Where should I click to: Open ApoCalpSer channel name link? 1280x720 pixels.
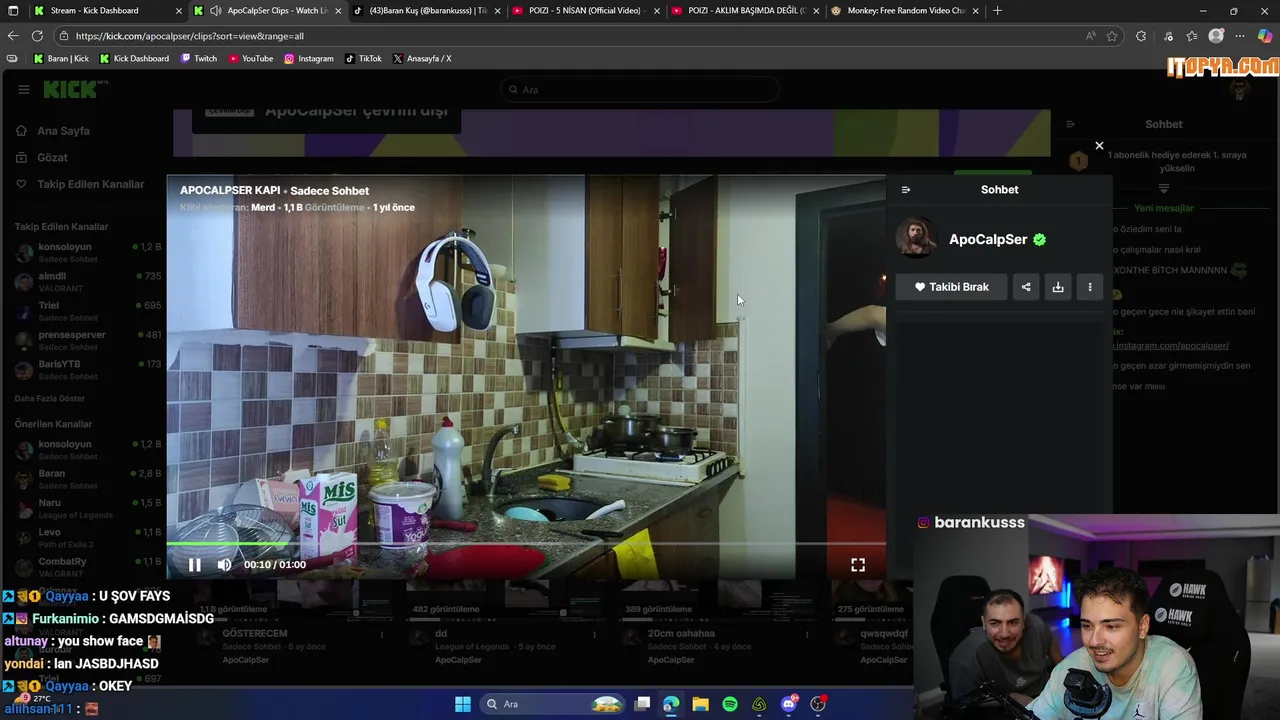click(988, 240)
